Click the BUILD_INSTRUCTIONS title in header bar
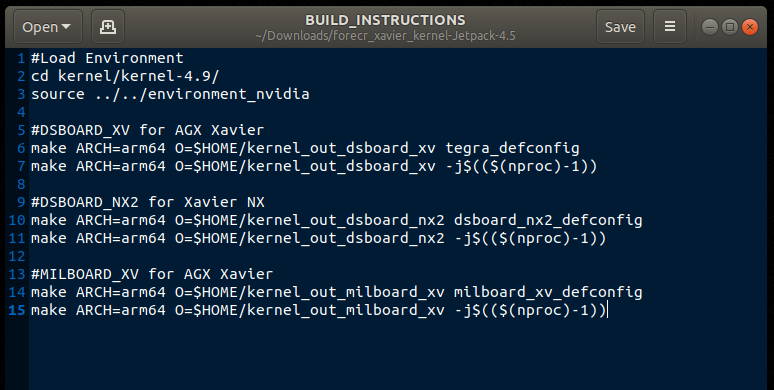 click(385, 20)
